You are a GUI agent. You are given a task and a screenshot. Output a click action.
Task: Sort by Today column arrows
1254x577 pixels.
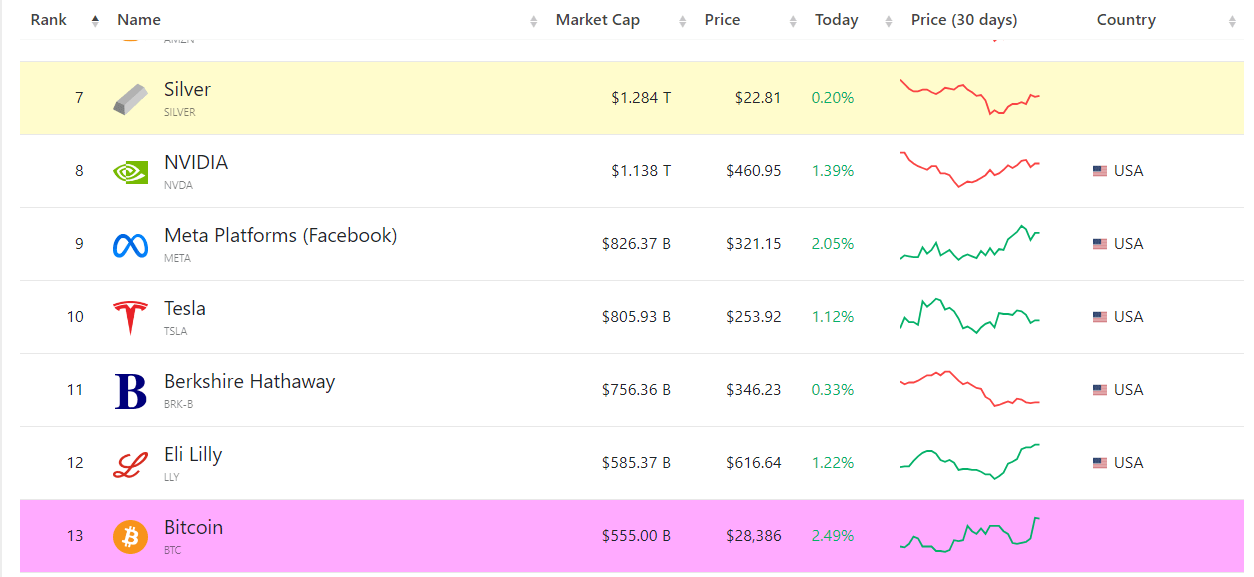888,21
